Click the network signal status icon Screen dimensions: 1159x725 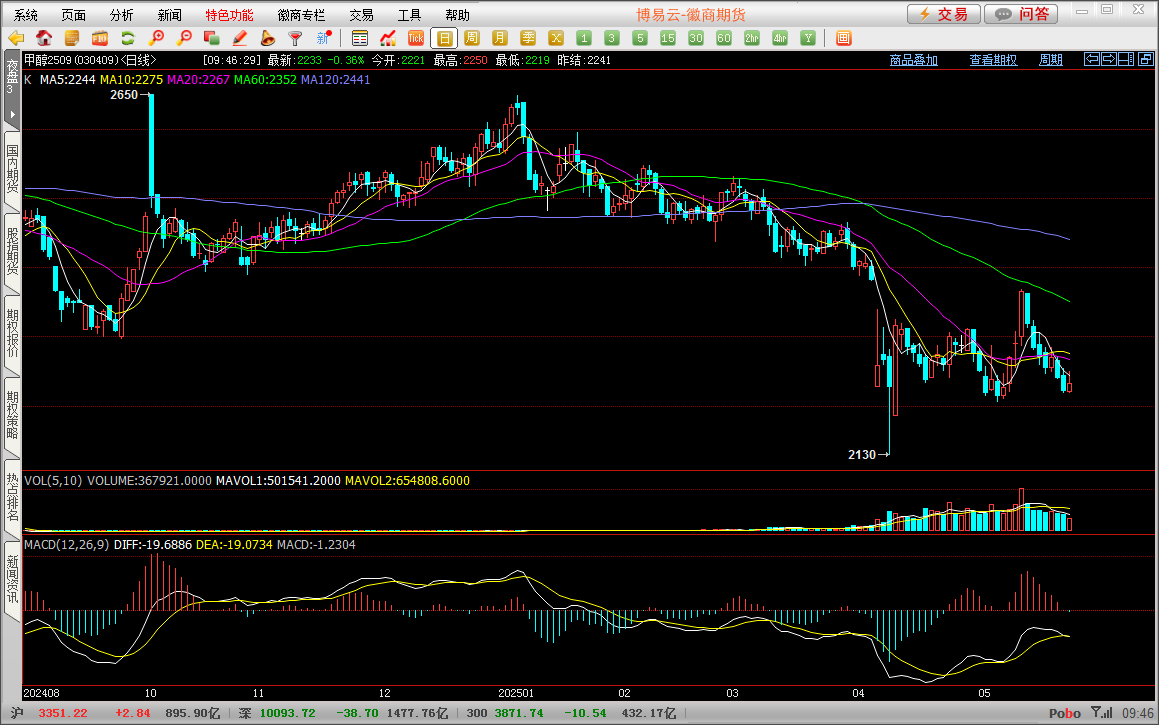pyautogui.click(x=1102, y=712)
